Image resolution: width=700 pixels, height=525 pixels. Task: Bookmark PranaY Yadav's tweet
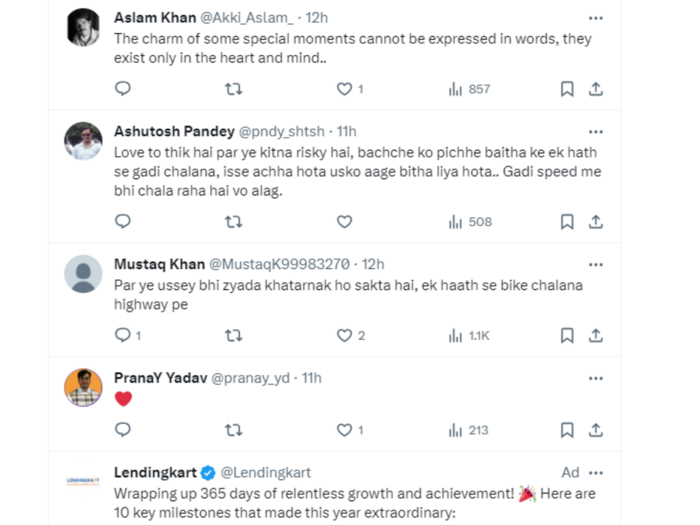click(567, 430)
